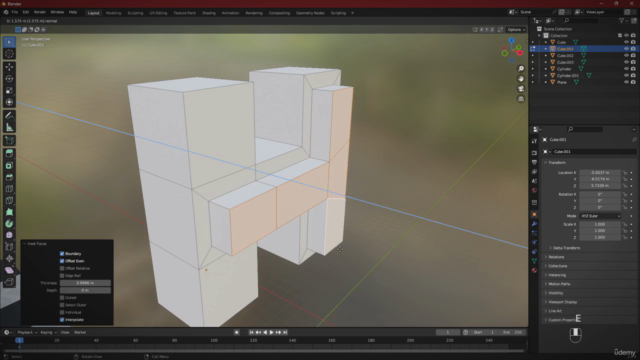Disable the Interpolate checkbox
Viewport: 640px width, 360px height.
click(62, 320)
